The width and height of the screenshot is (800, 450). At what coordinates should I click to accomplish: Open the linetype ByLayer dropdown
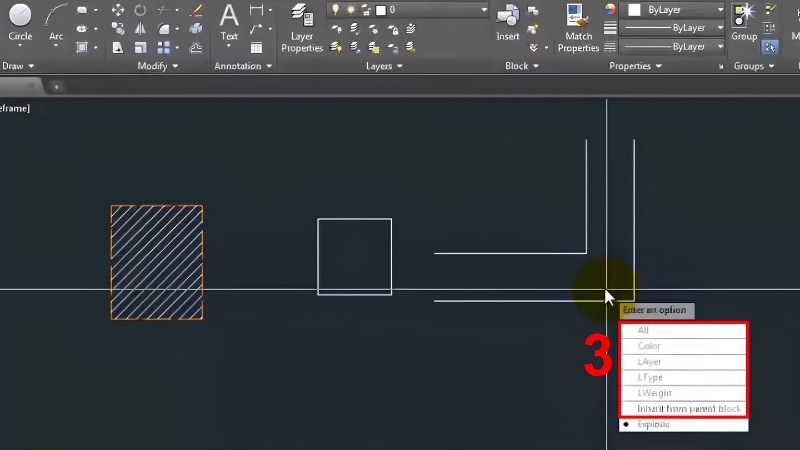(720, 46)
